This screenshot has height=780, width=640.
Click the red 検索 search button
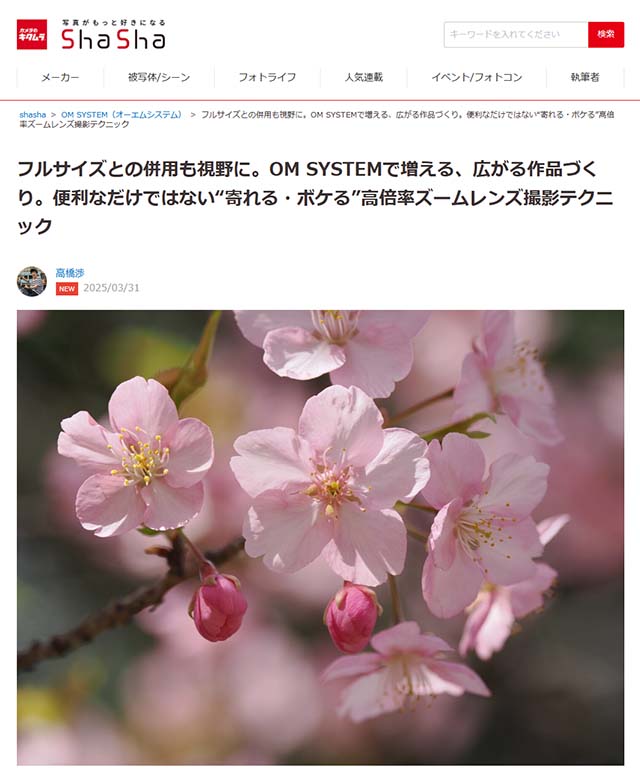click(x=606, y=34)
